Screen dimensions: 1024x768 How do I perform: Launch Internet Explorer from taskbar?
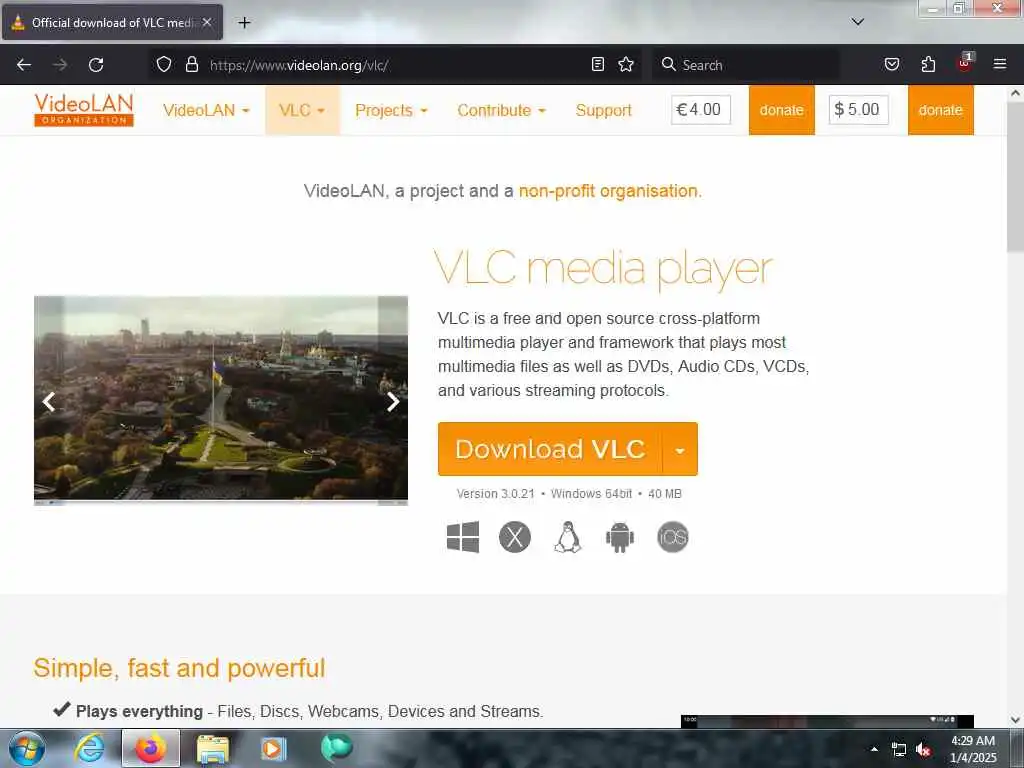click(89, 748)
